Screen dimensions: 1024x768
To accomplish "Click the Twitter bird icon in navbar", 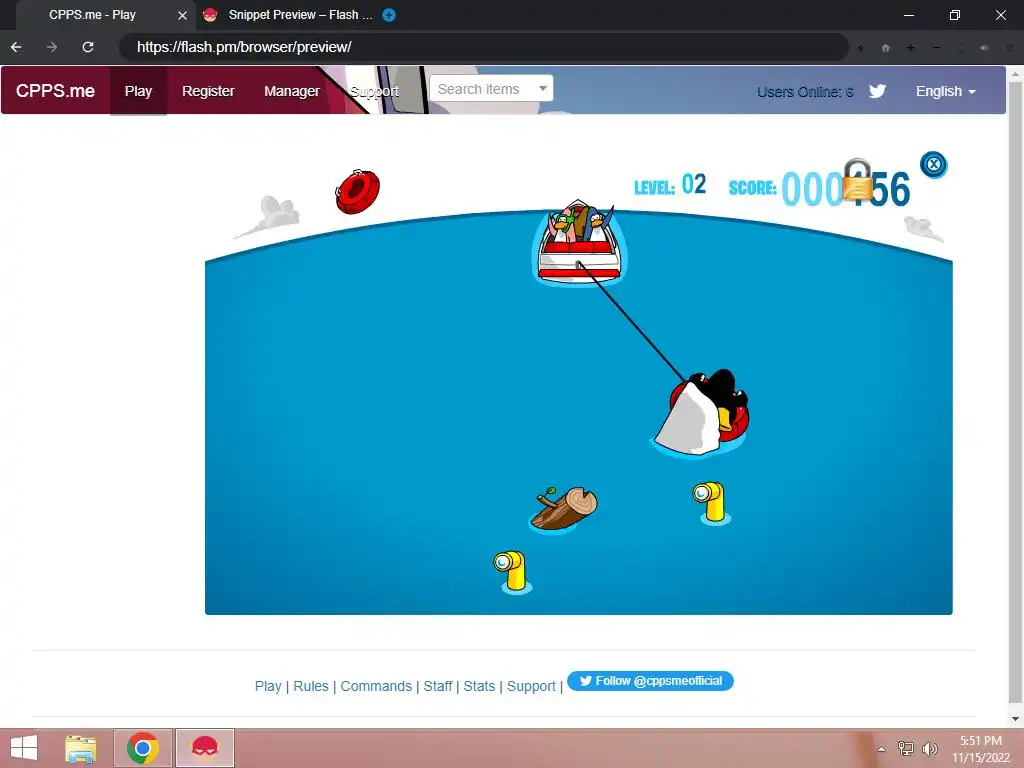I will [x=877, y=91].
